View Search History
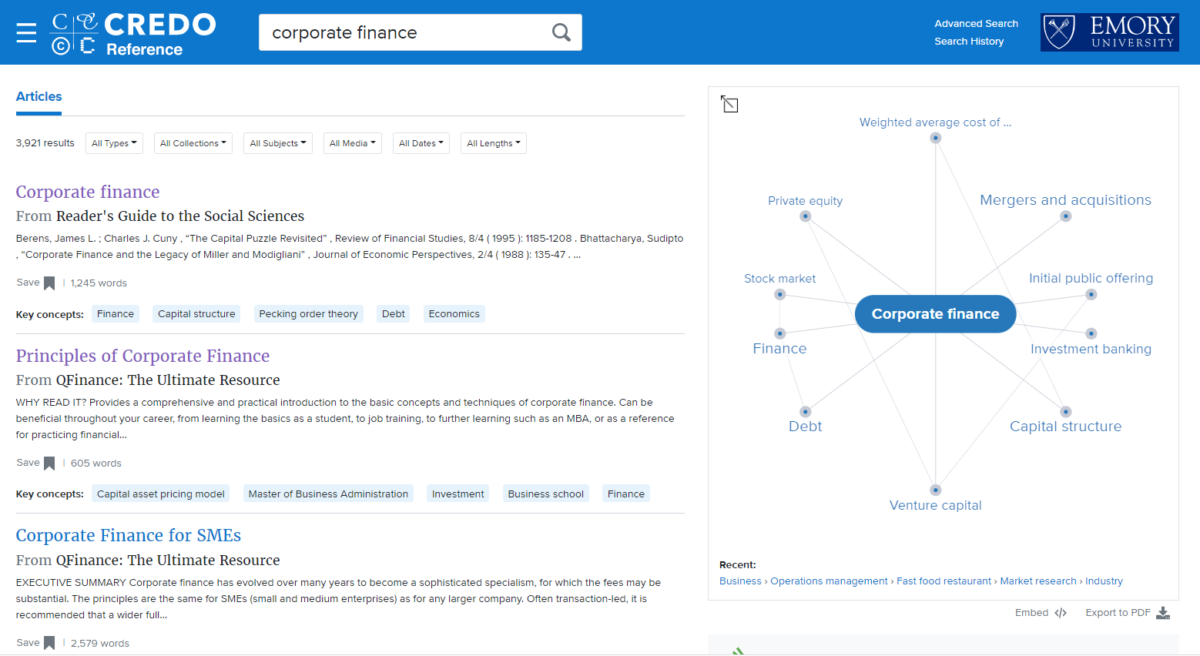Screen dimensions: 1200x656 pyautogui.click(x=968, y=41)
